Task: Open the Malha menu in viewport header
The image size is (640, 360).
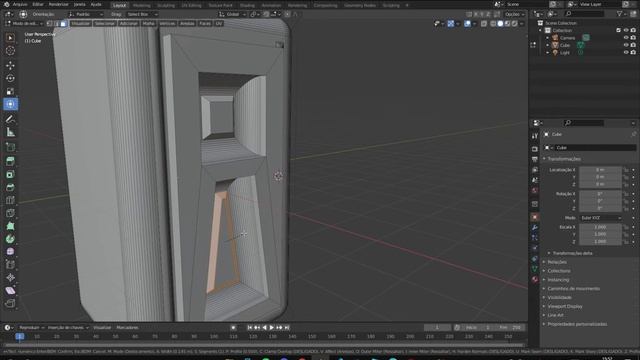Action: click(149, 24)
